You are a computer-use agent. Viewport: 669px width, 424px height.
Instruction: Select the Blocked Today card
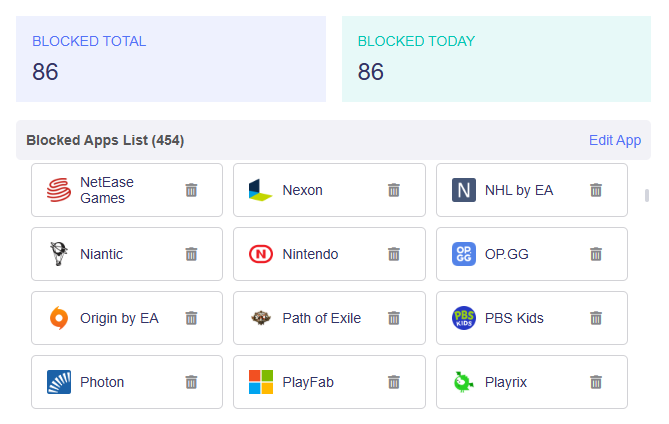click(x=496, y=58)
